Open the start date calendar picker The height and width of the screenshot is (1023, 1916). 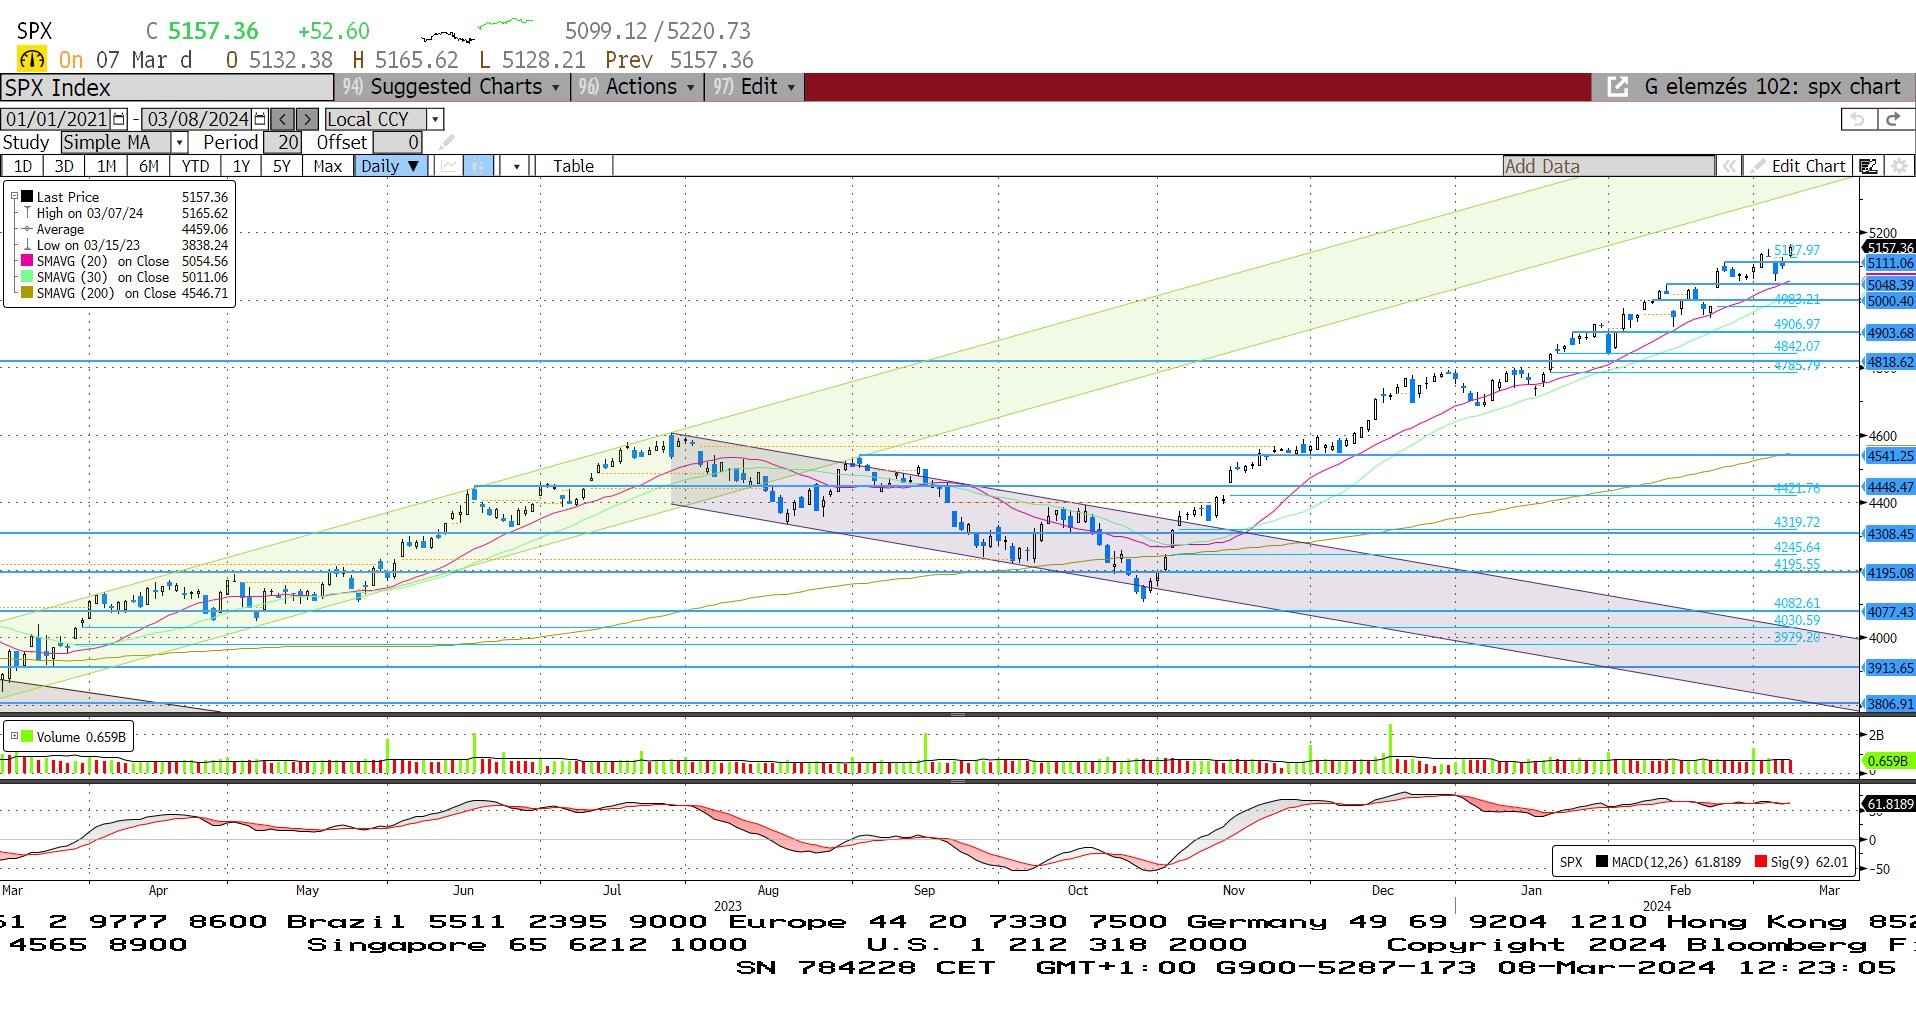[120, 119]
